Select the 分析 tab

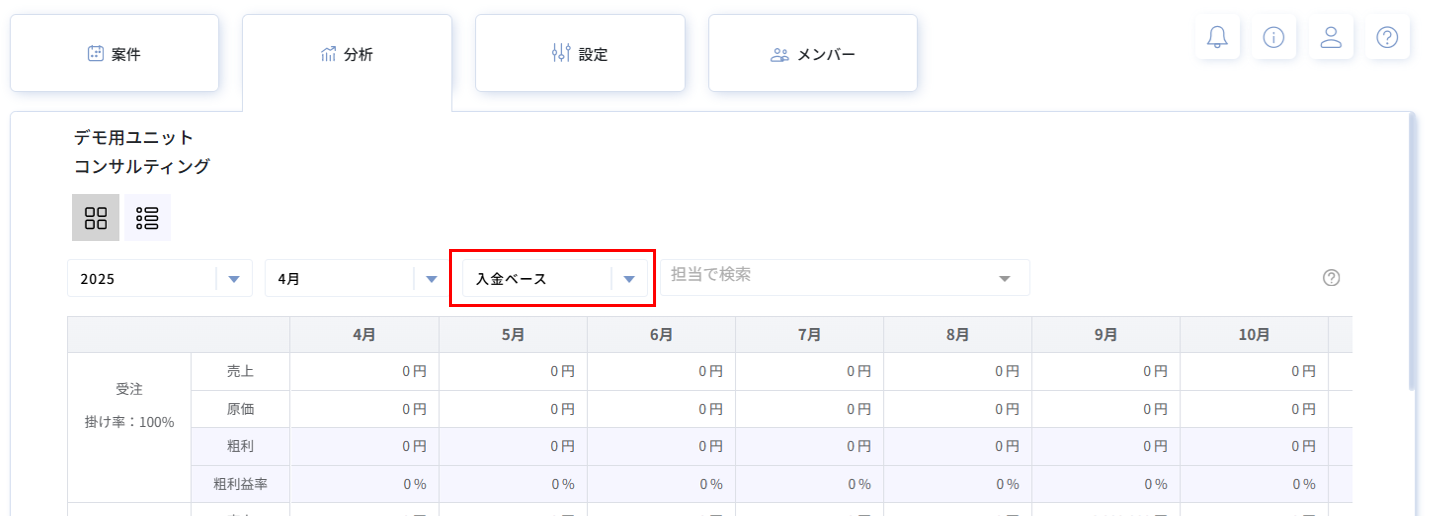[347, 54]
